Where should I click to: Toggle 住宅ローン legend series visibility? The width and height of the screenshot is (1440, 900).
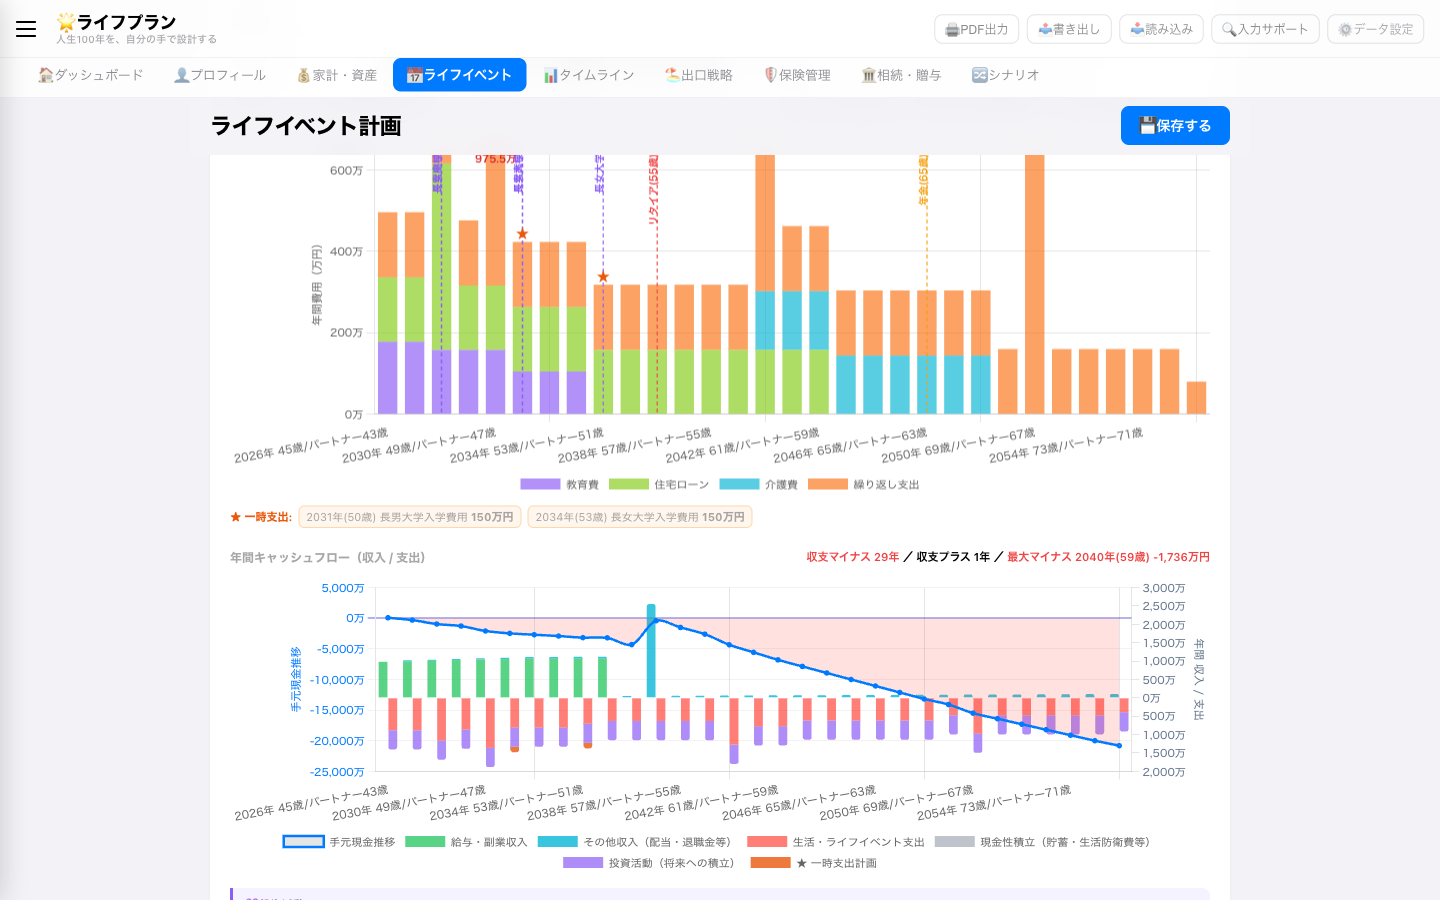pyautogui.click(x=658, y=484)
